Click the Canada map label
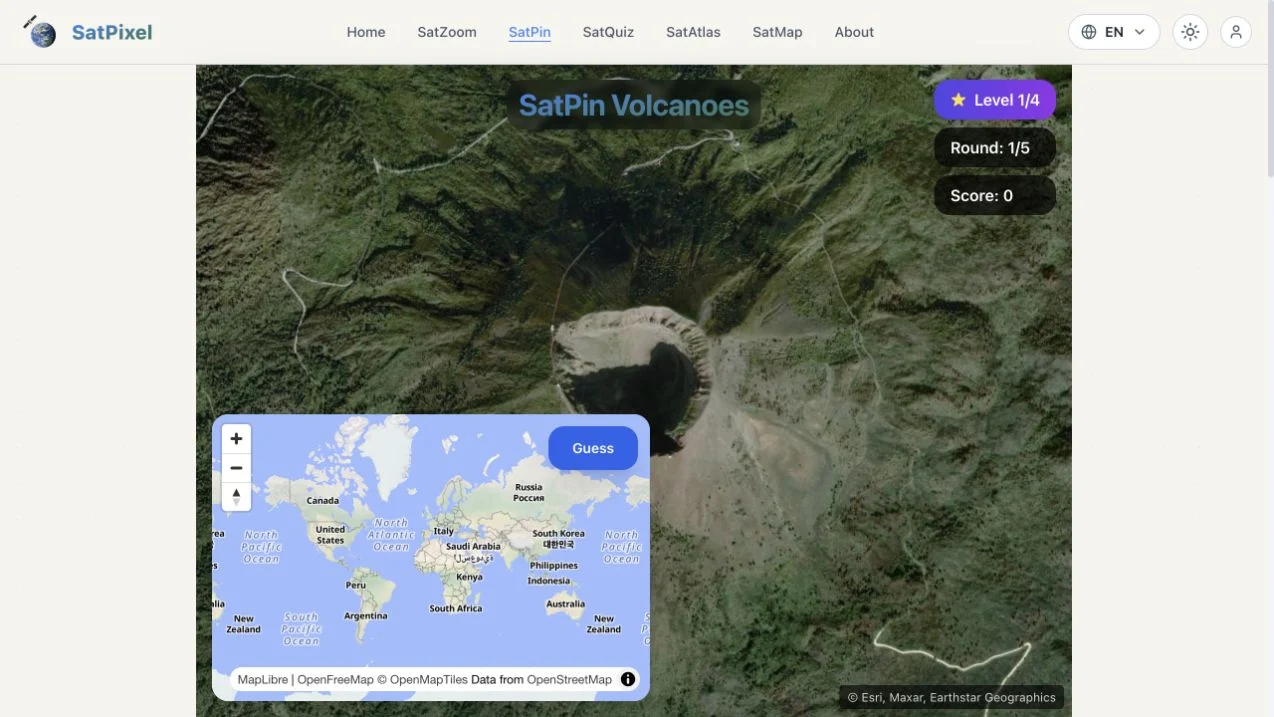 (322, 501)
